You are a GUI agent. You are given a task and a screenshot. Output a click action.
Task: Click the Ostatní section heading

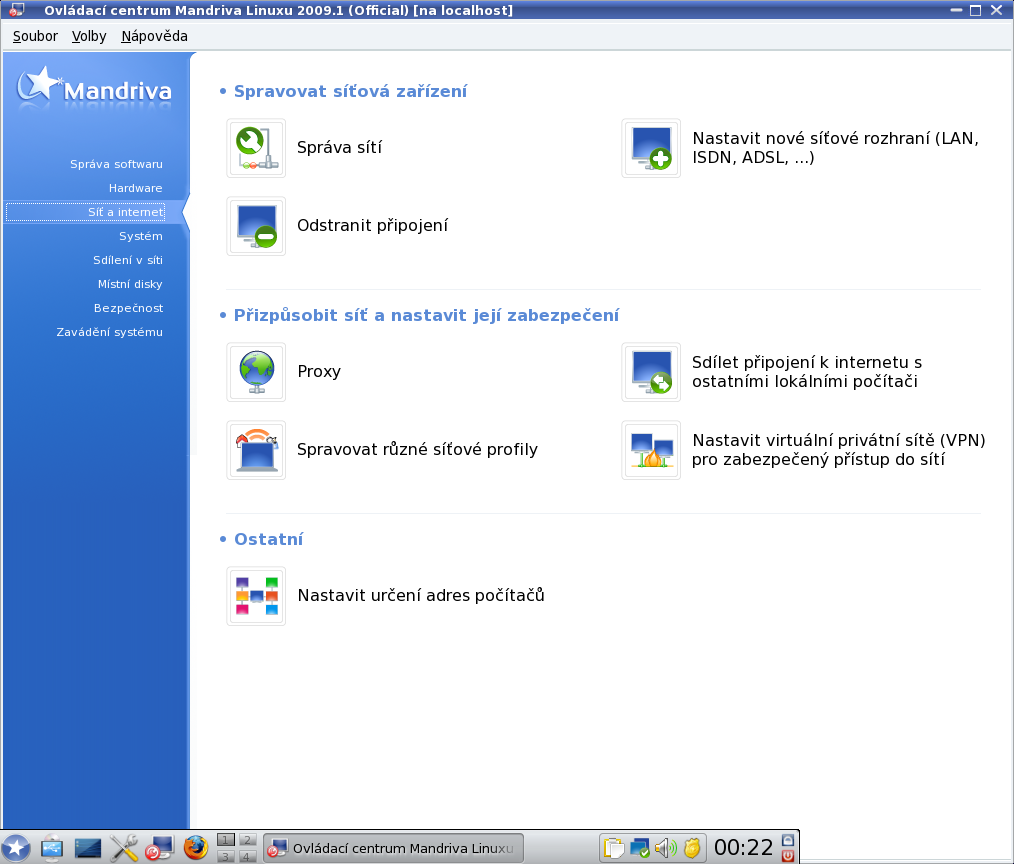tap(268, 539)
